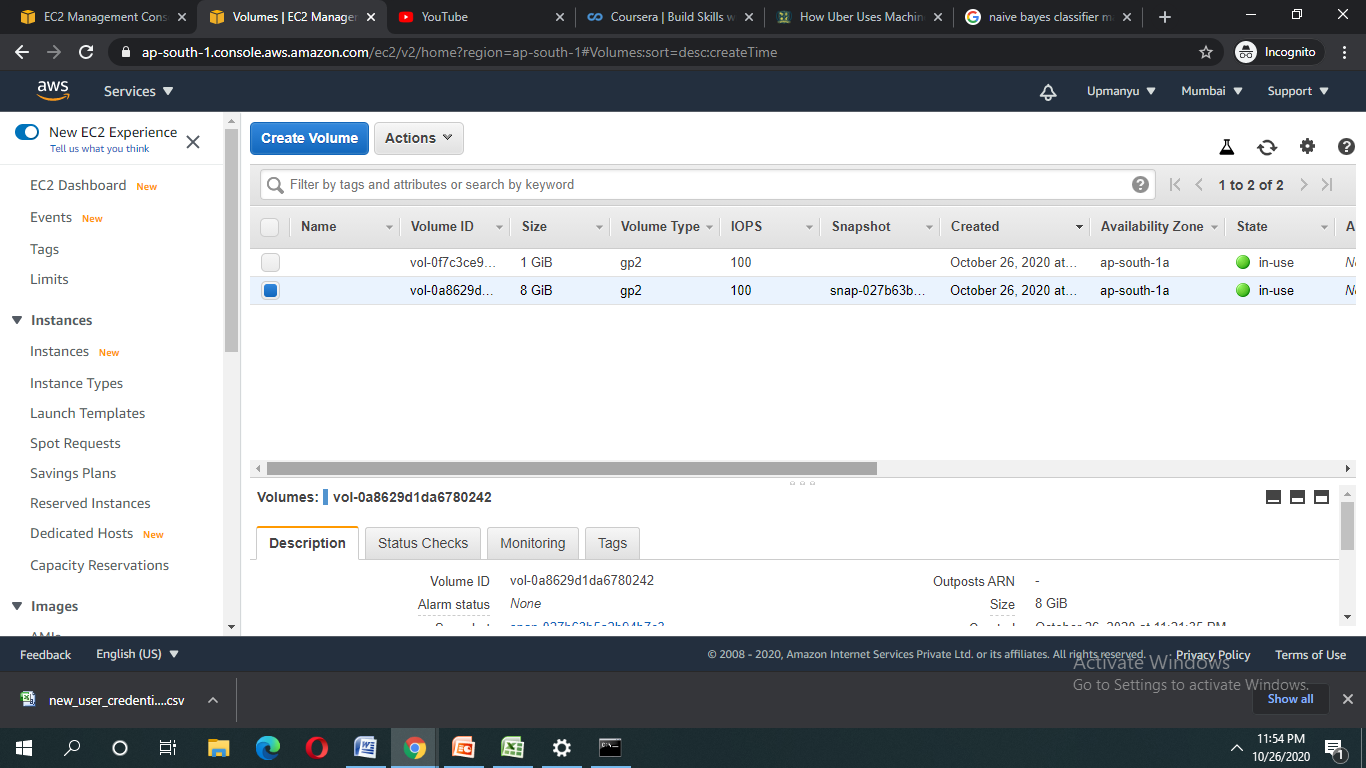The width and height of the screenshot is (1366, 768).
Task: Switch to the Status Checks tab
Action: coord(423,543)
